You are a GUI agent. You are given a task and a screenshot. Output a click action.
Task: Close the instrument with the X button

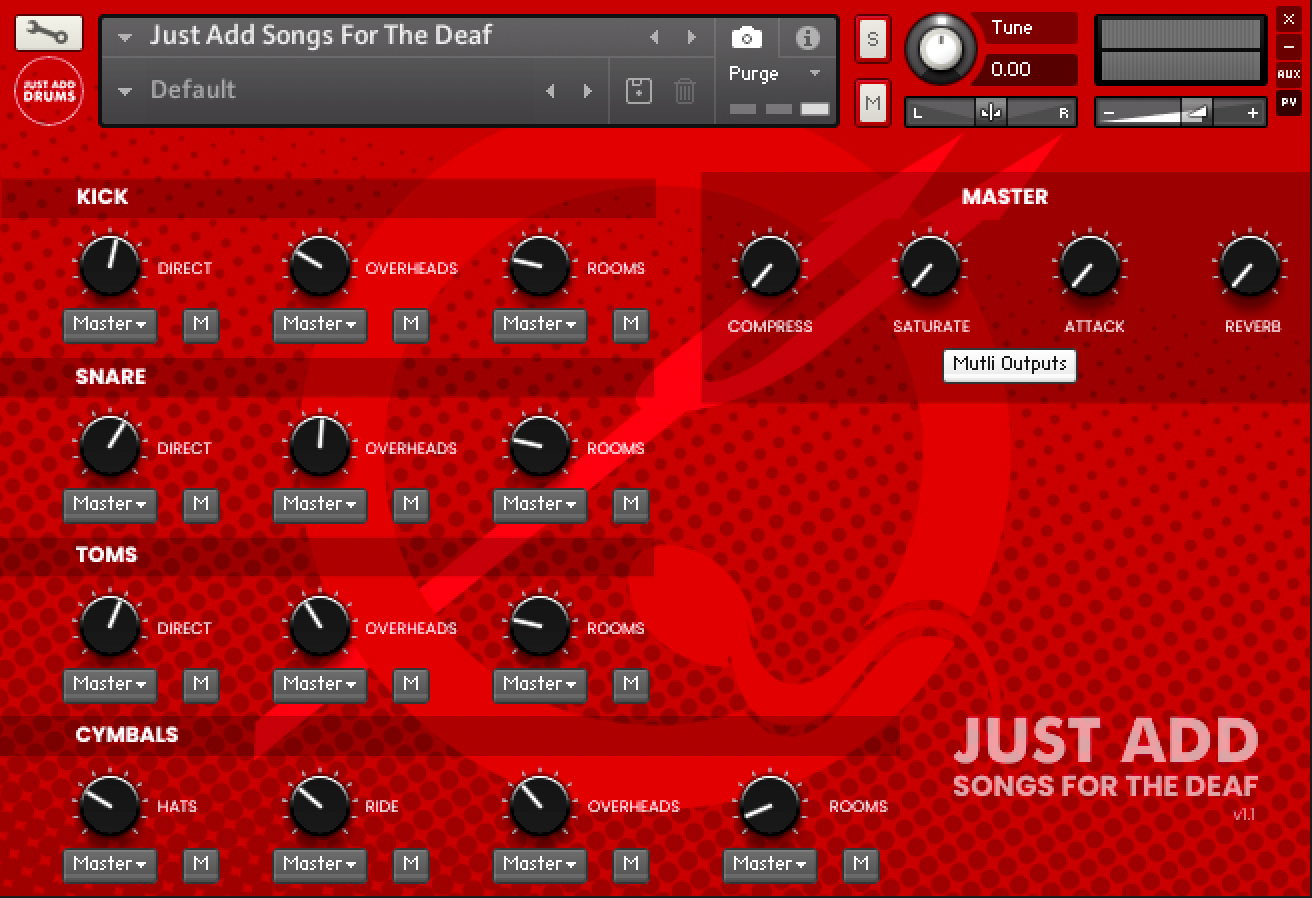click(1289, 19)
